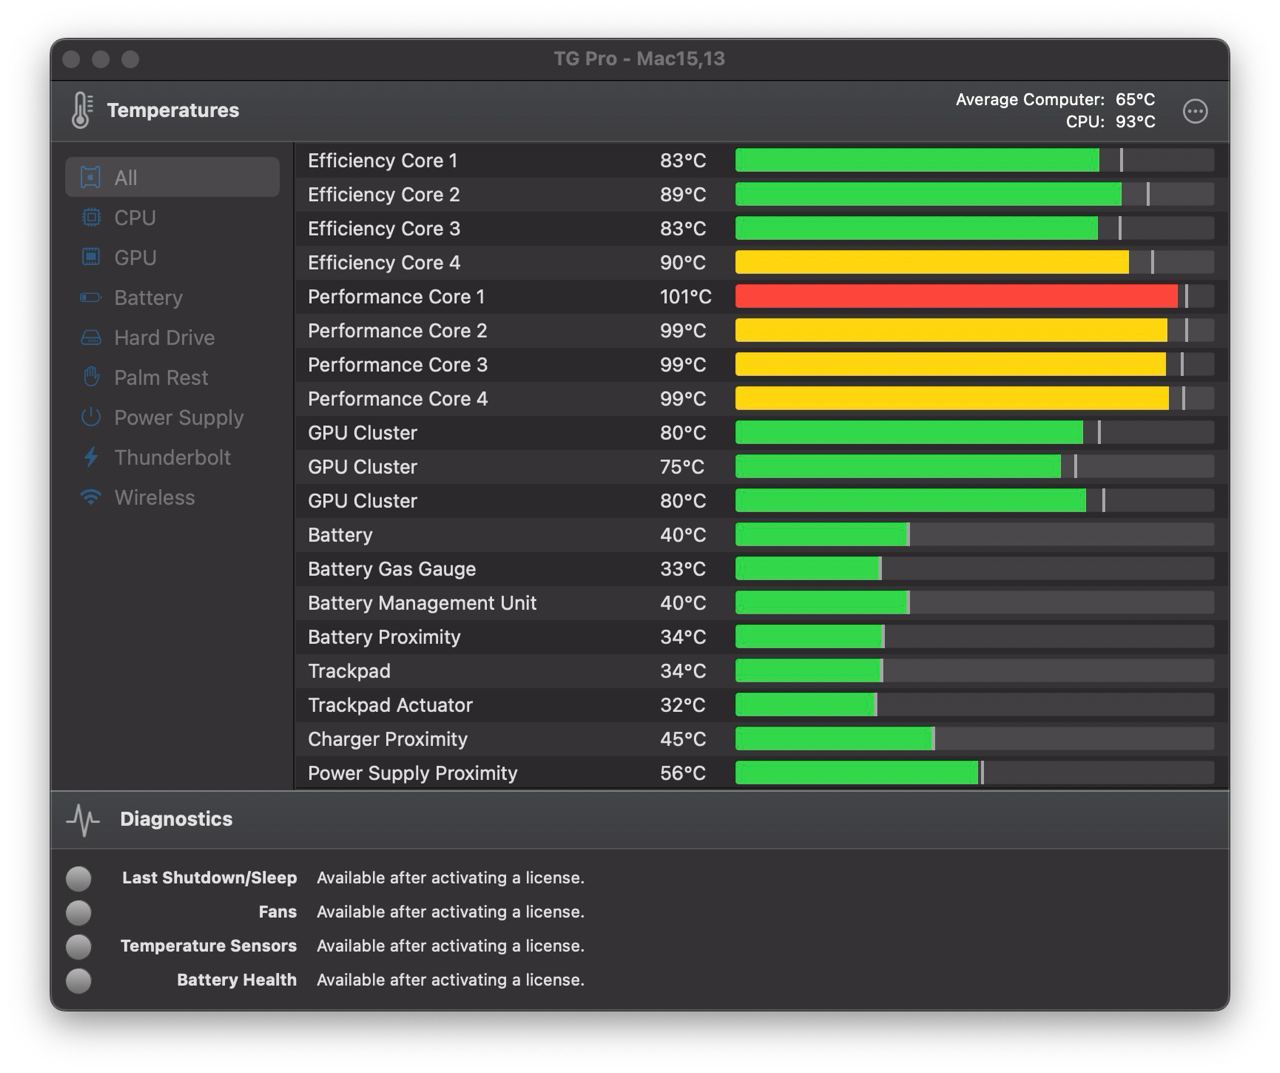Select the Battery sensors category
The width and height of the screenshot is (1280, 1073).
point(148,297)
